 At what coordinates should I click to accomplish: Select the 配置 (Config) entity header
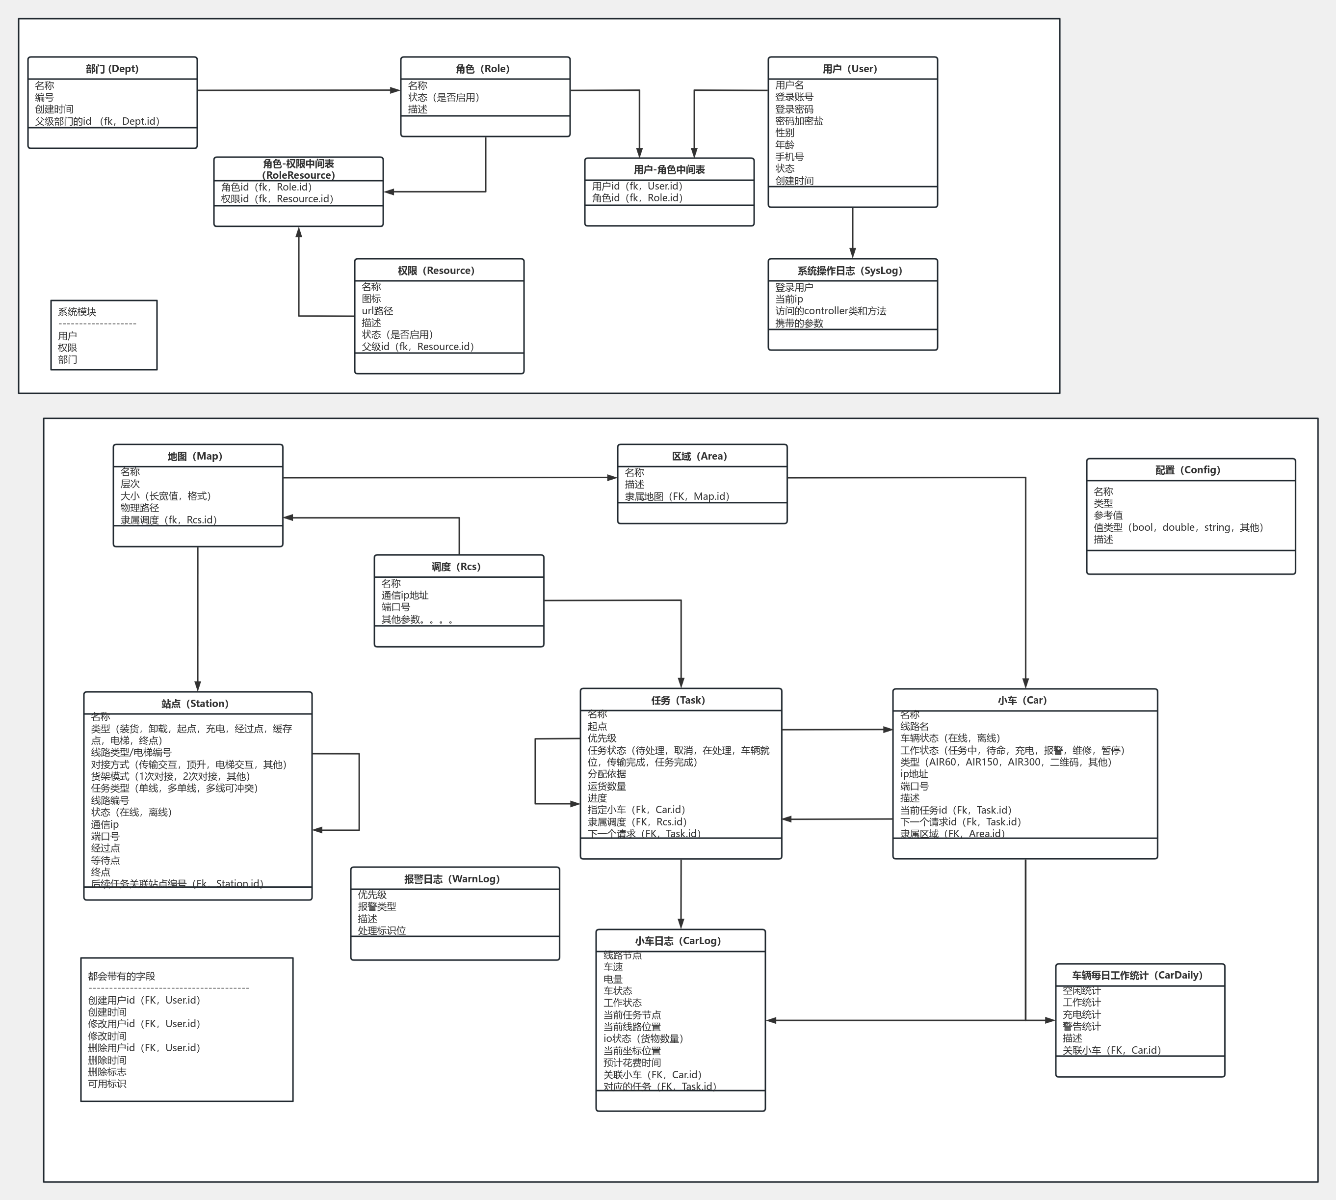click(1190, 470)
